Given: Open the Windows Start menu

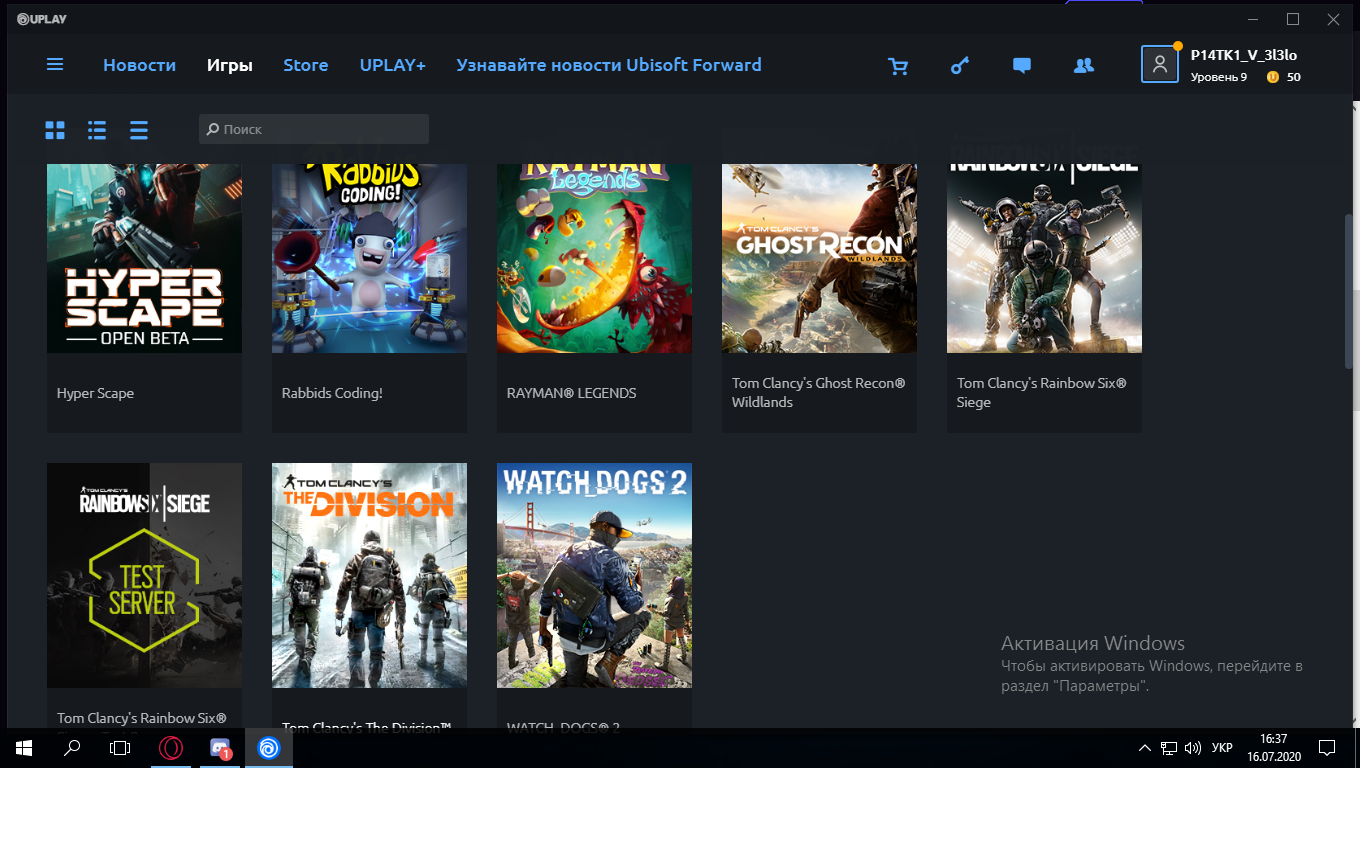Looking at the screenshot, I should [x=24, y=747].
